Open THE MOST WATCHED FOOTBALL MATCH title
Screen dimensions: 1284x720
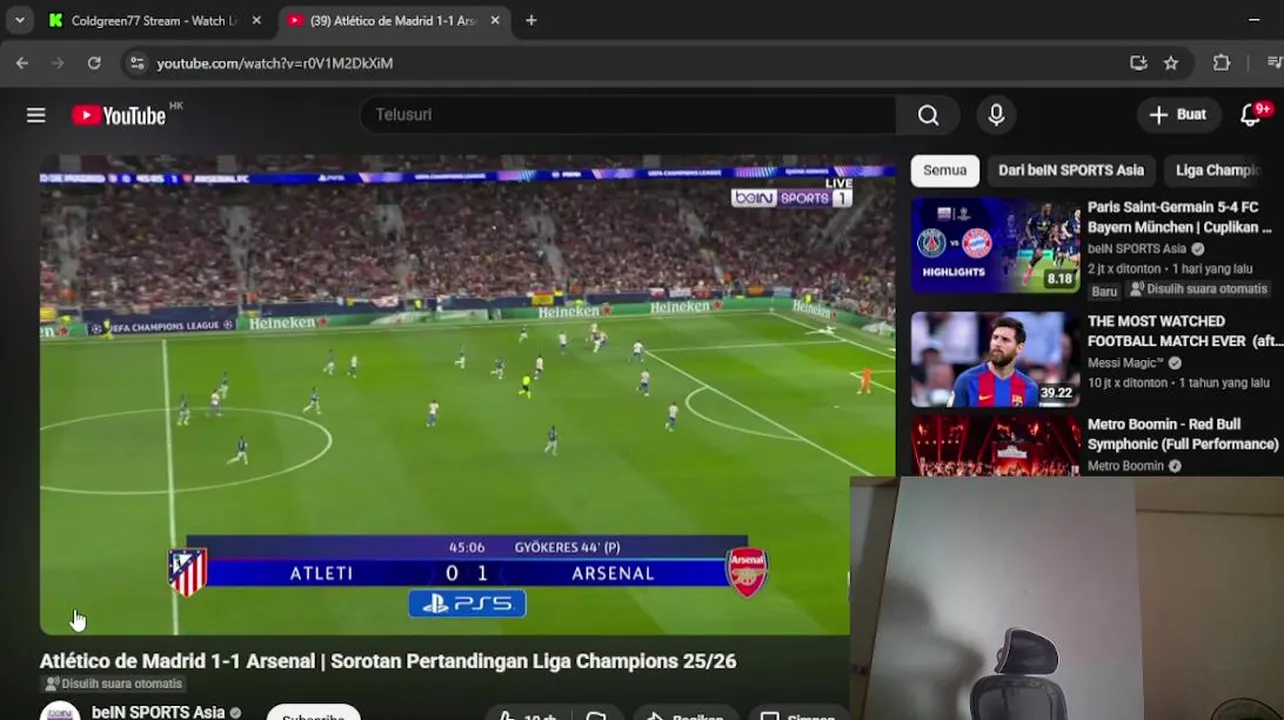(x=1184, y=331)
